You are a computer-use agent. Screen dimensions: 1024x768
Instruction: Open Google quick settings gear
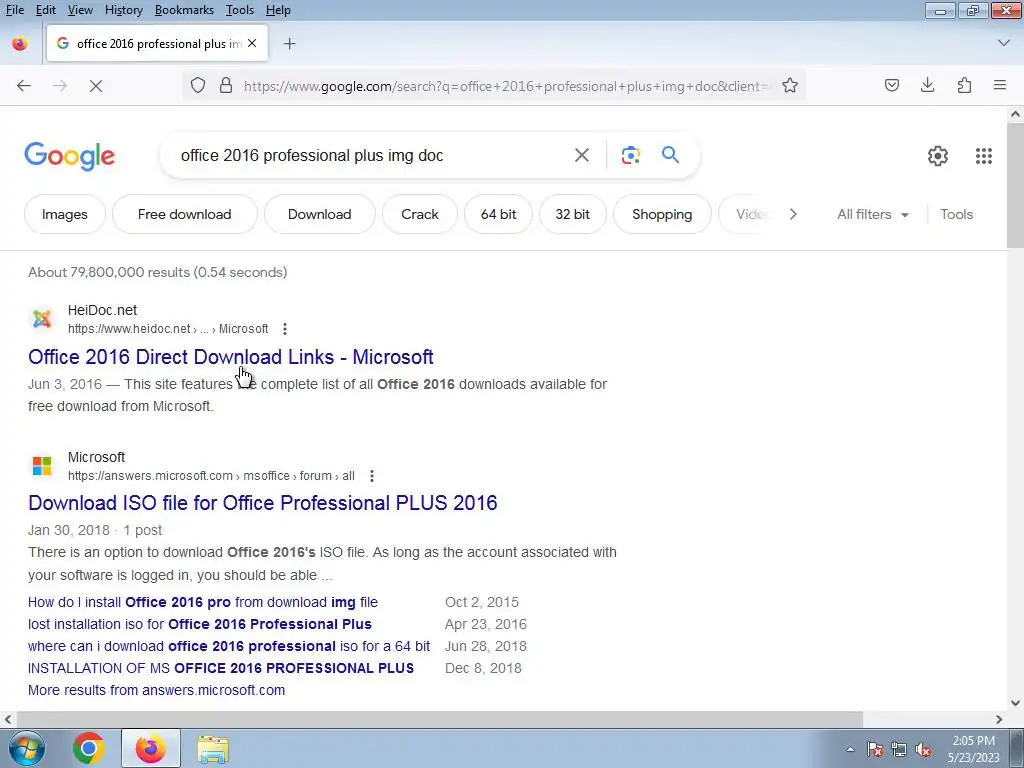click(x=938, y=156)
